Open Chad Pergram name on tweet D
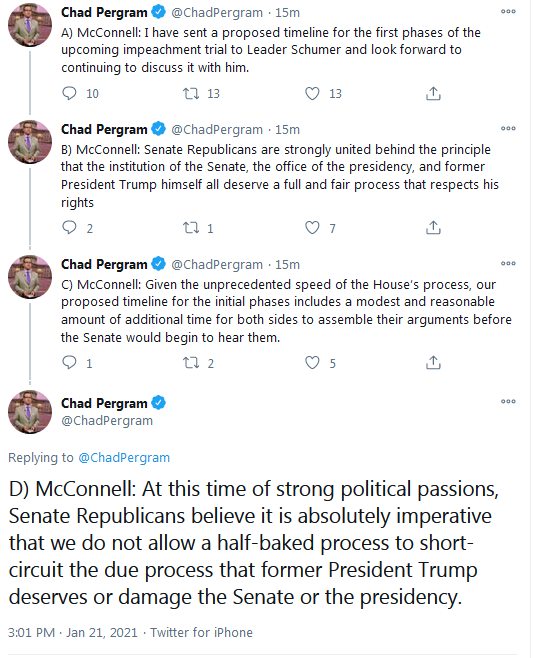 [104, 403]
